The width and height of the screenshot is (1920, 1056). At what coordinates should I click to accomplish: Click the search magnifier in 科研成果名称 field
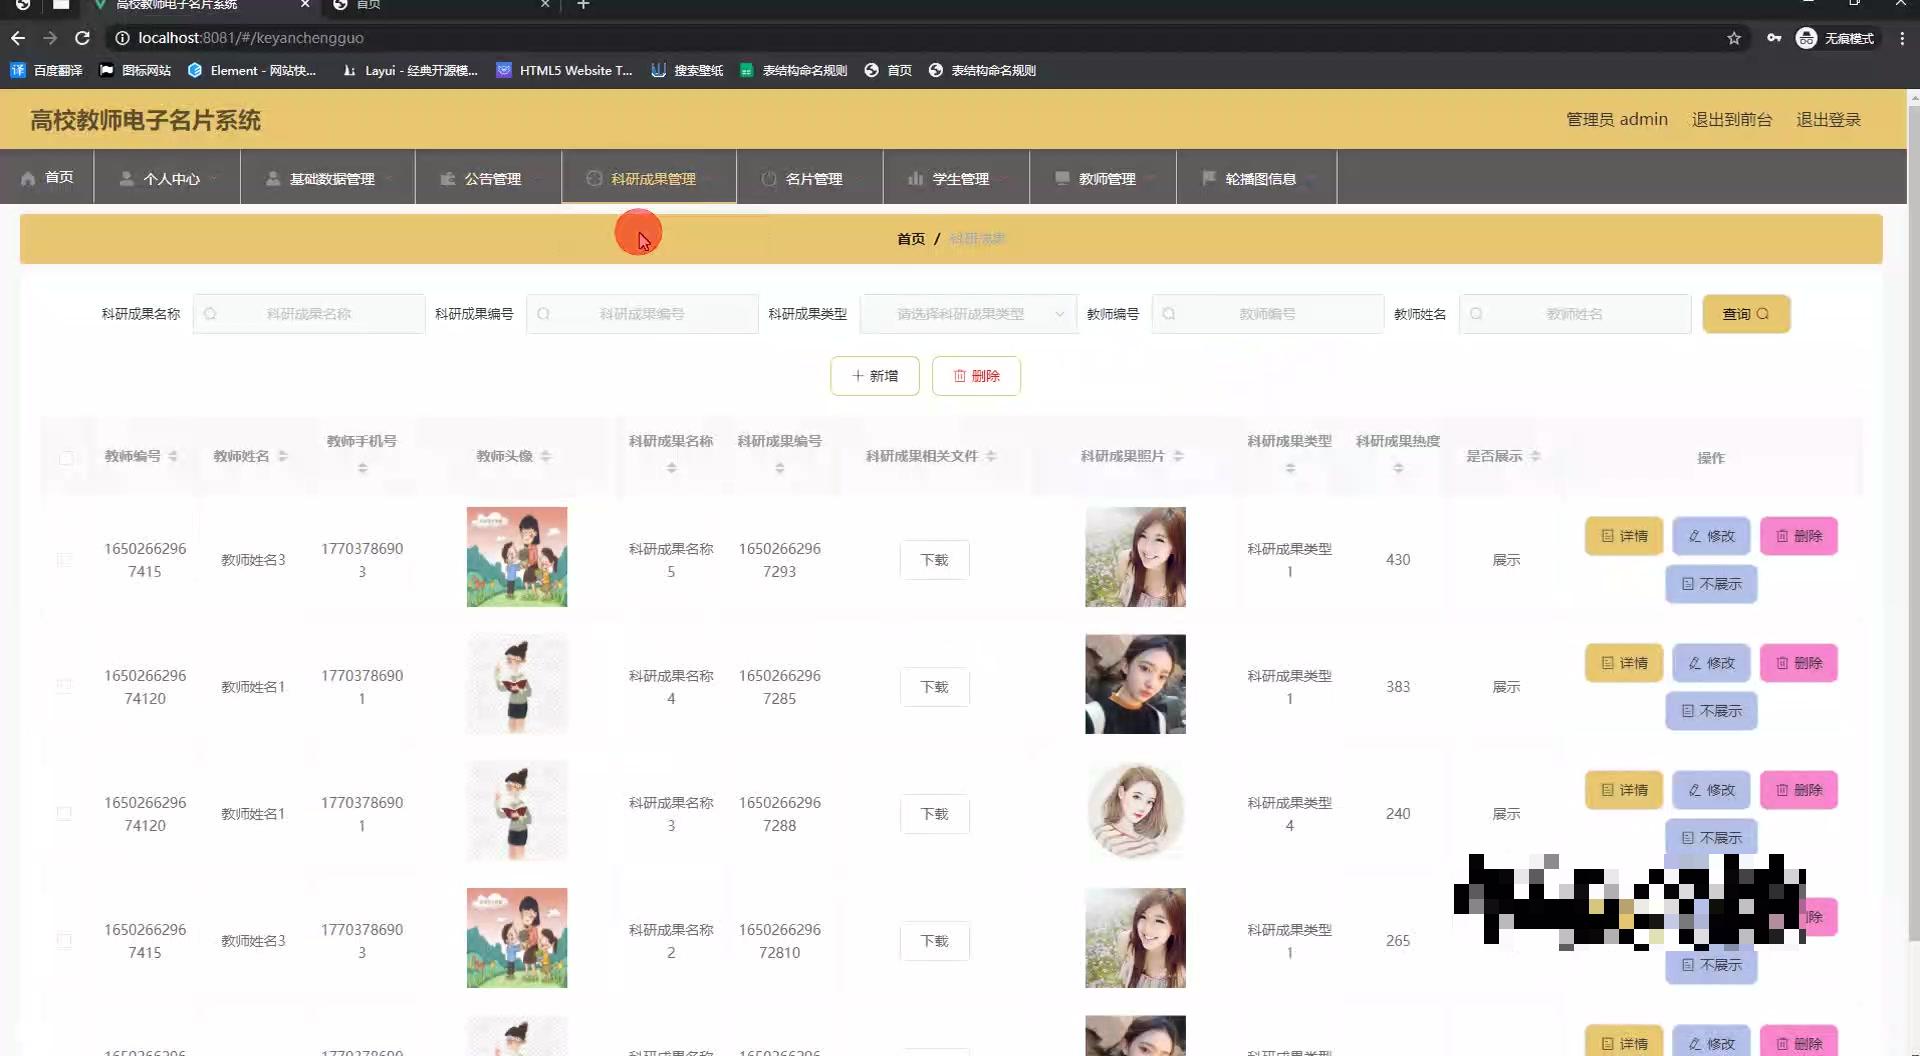point(211,313)
